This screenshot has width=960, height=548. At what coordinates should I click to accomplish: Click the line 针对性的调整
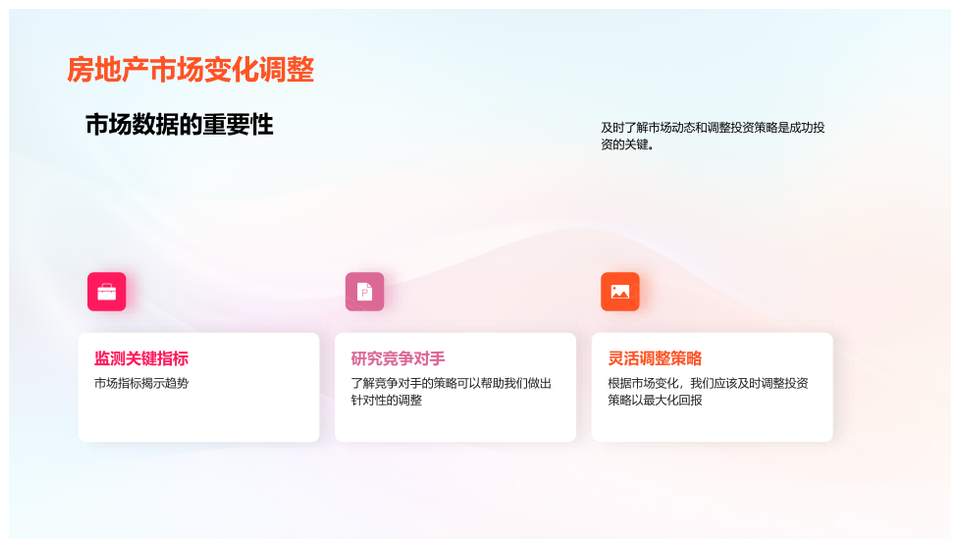pos(386,400)
